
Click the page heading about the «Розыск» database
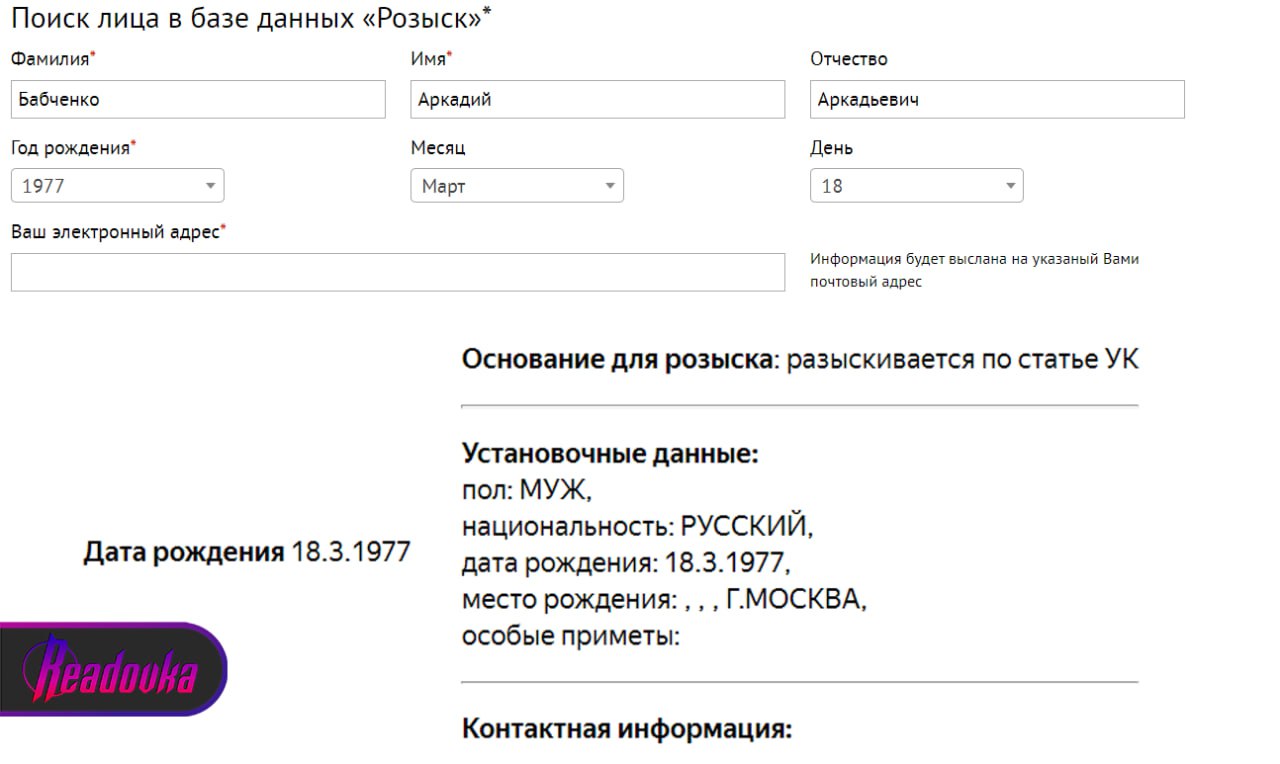pos(250,18)
